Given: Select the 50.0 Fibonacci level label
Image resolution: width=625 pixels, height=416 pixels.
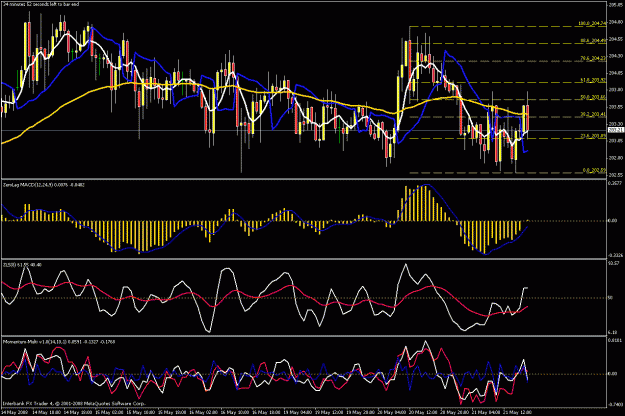Looking at the screenshot, I should [593, 97].
